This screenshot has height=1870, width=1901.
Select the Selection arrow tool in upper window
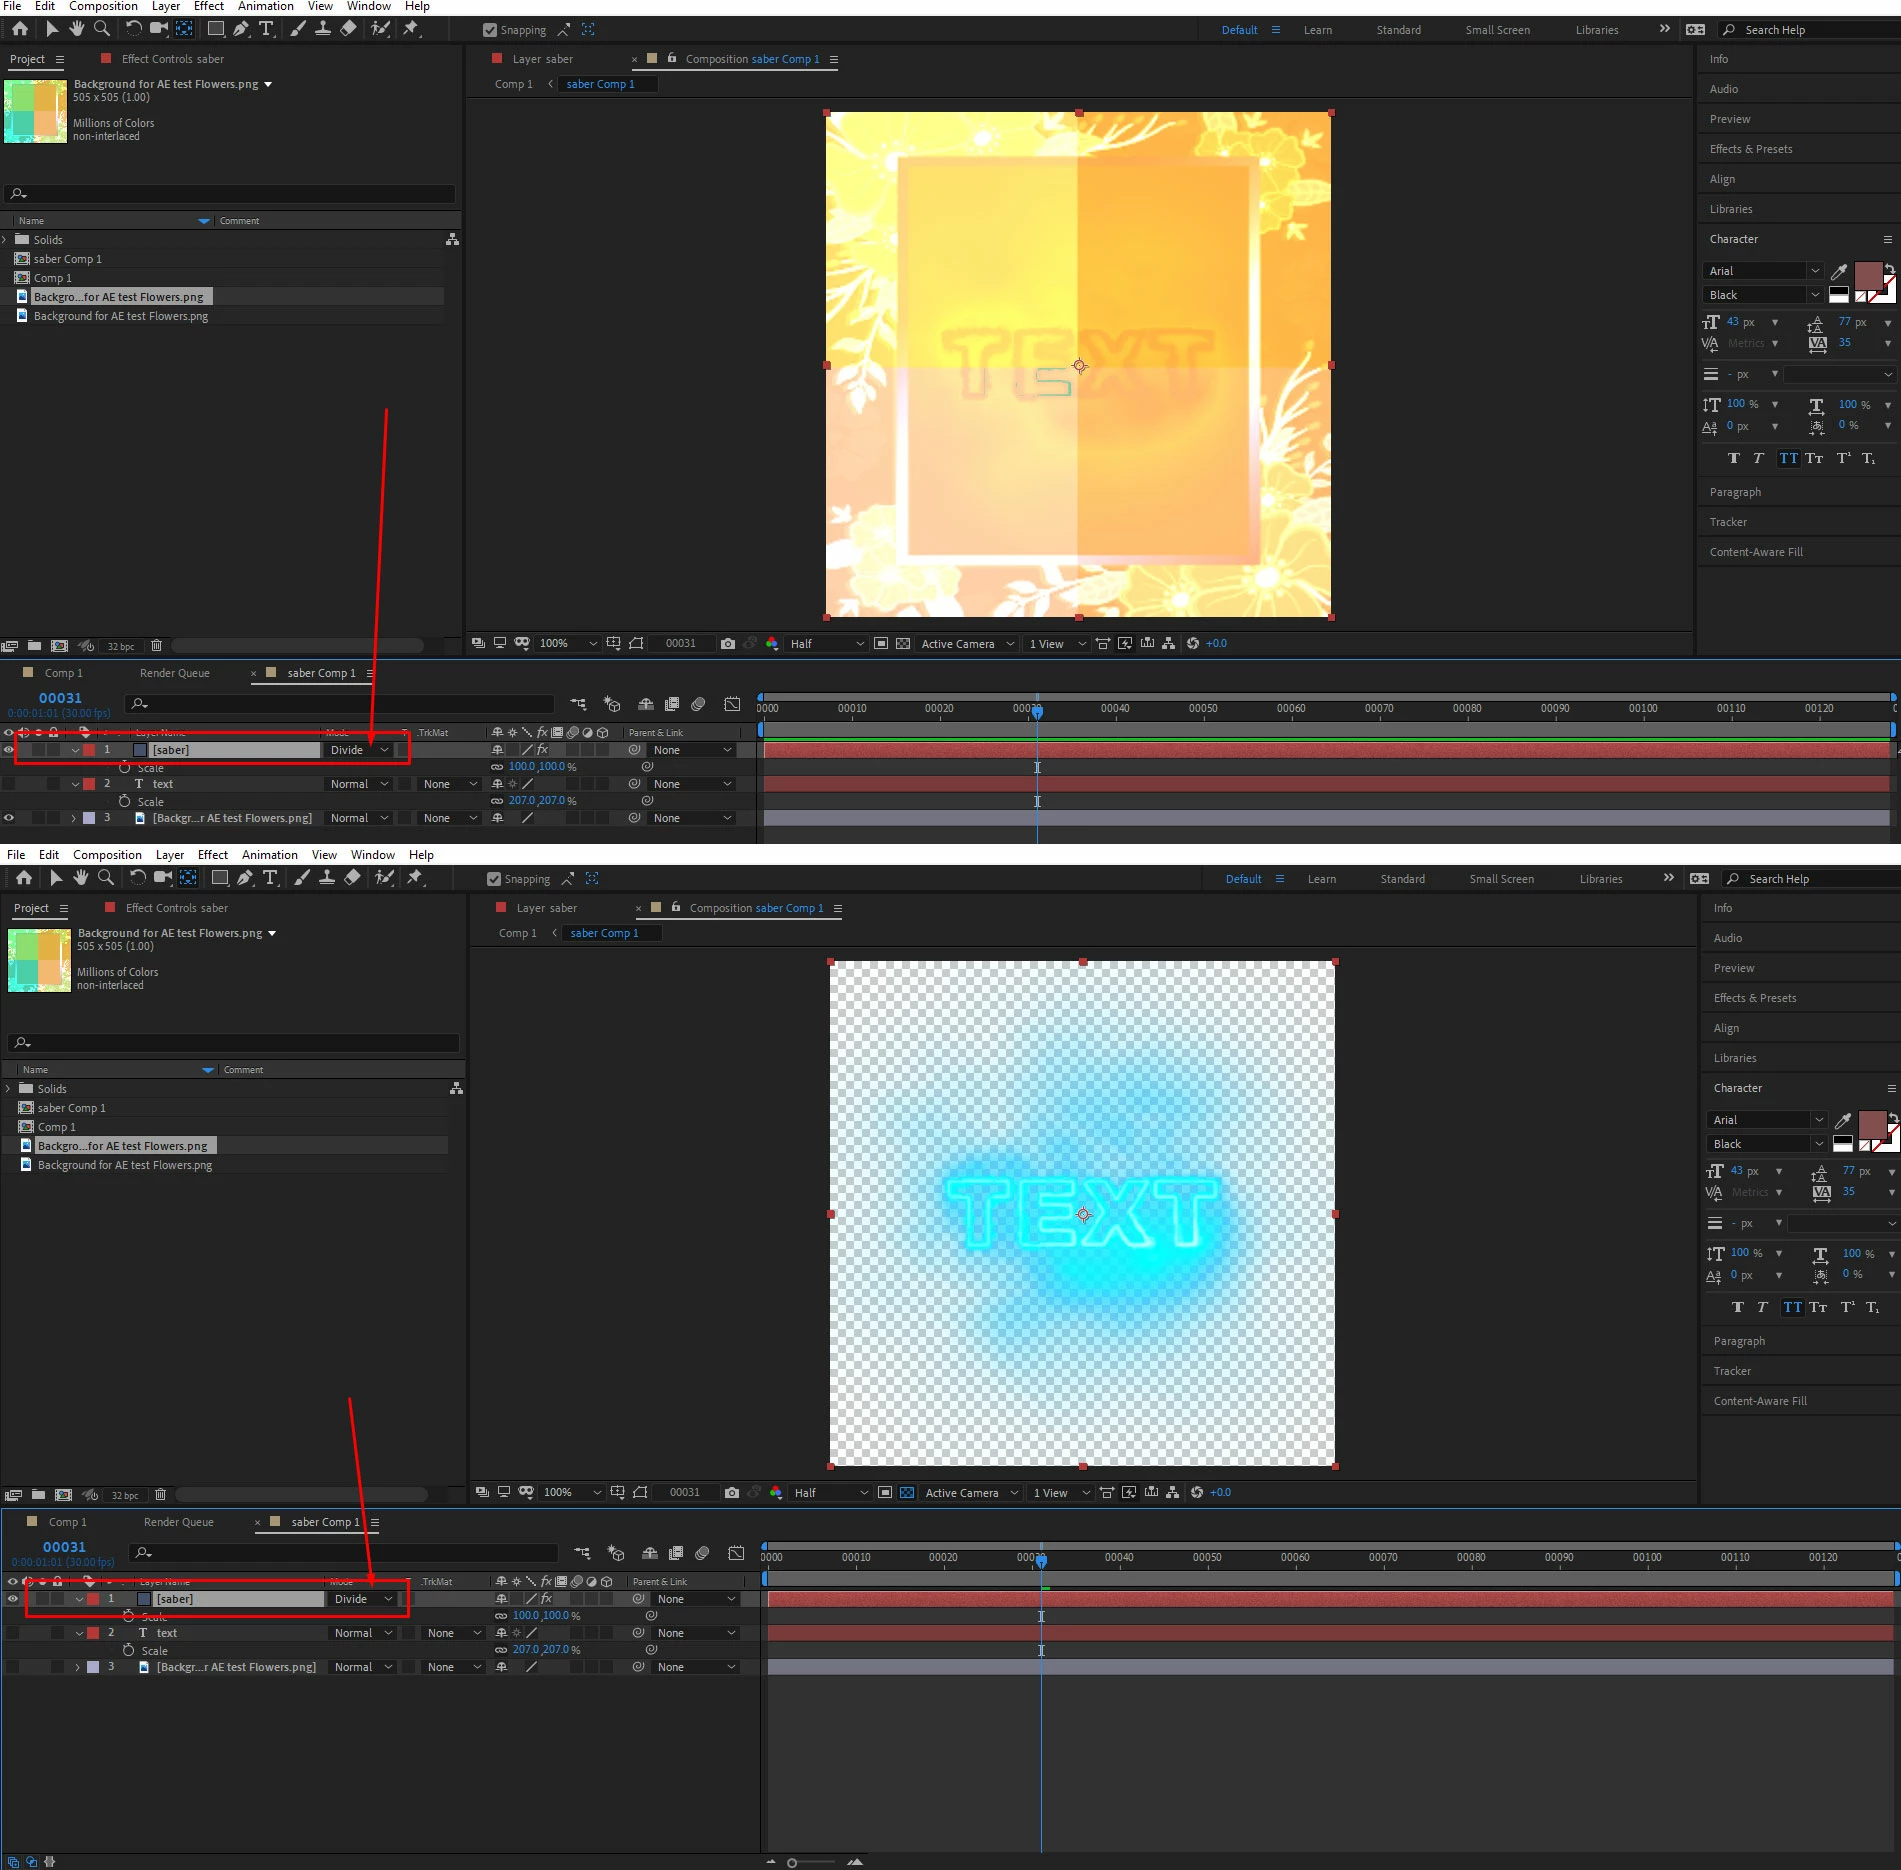[52, 29]
